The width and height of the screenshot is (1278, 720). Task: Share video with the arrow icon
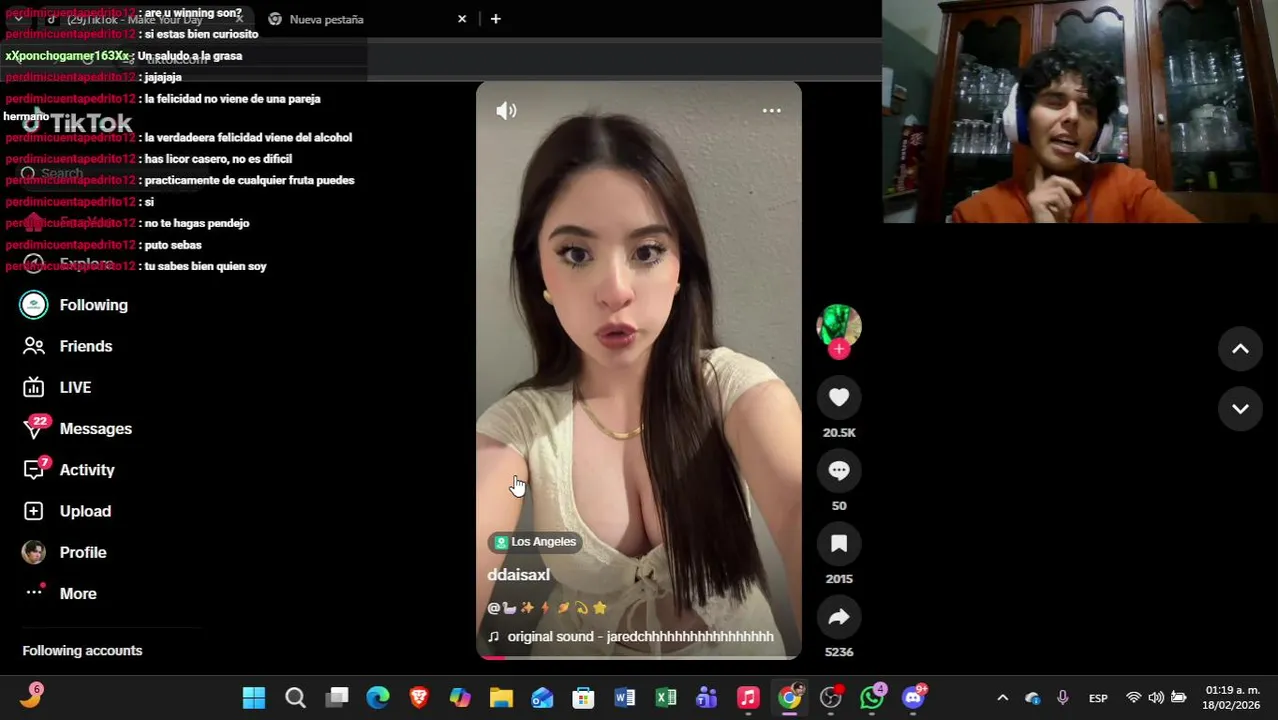click(x=839, y=617)
